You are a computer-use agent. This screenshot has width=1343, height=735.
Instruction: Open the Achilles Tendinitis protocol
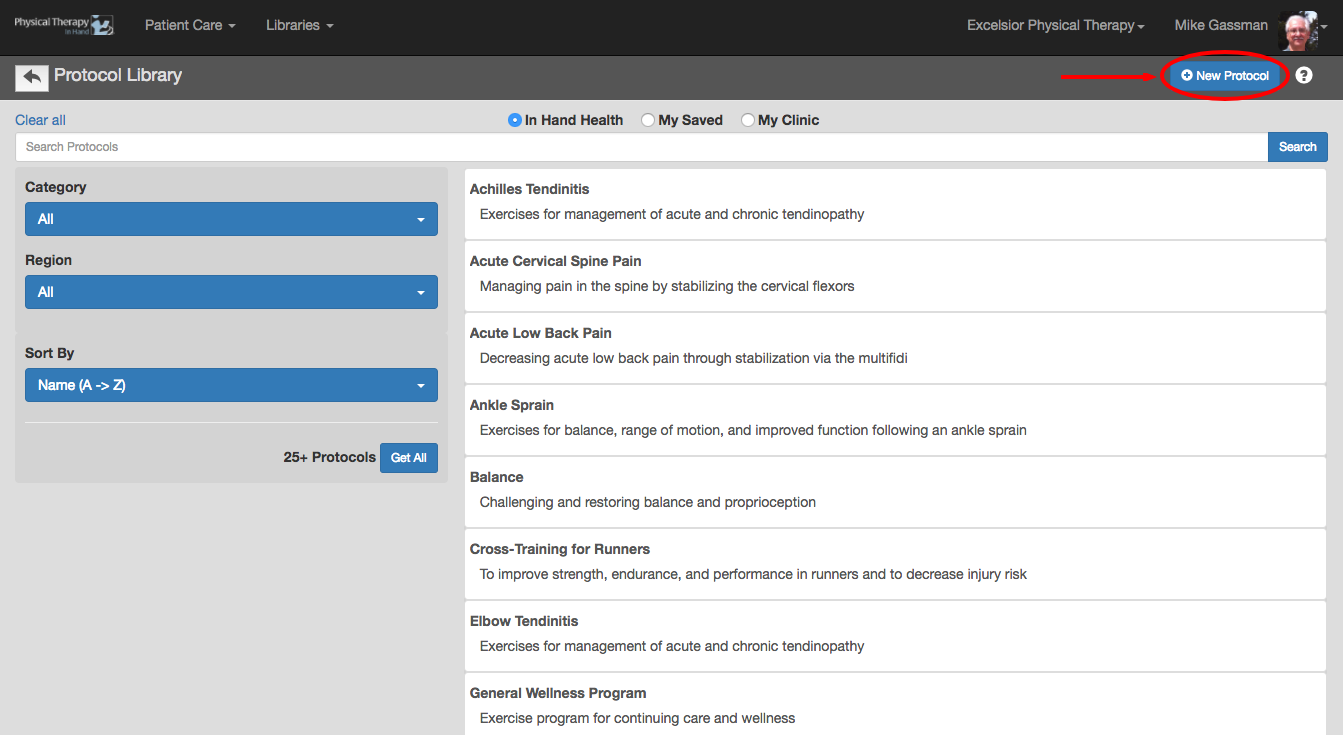click(530, 189)
